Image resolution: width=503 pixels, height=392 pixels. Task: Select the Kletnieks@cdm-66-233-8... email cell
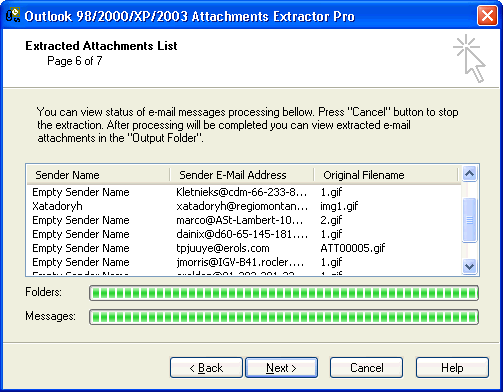pos(242,192)
